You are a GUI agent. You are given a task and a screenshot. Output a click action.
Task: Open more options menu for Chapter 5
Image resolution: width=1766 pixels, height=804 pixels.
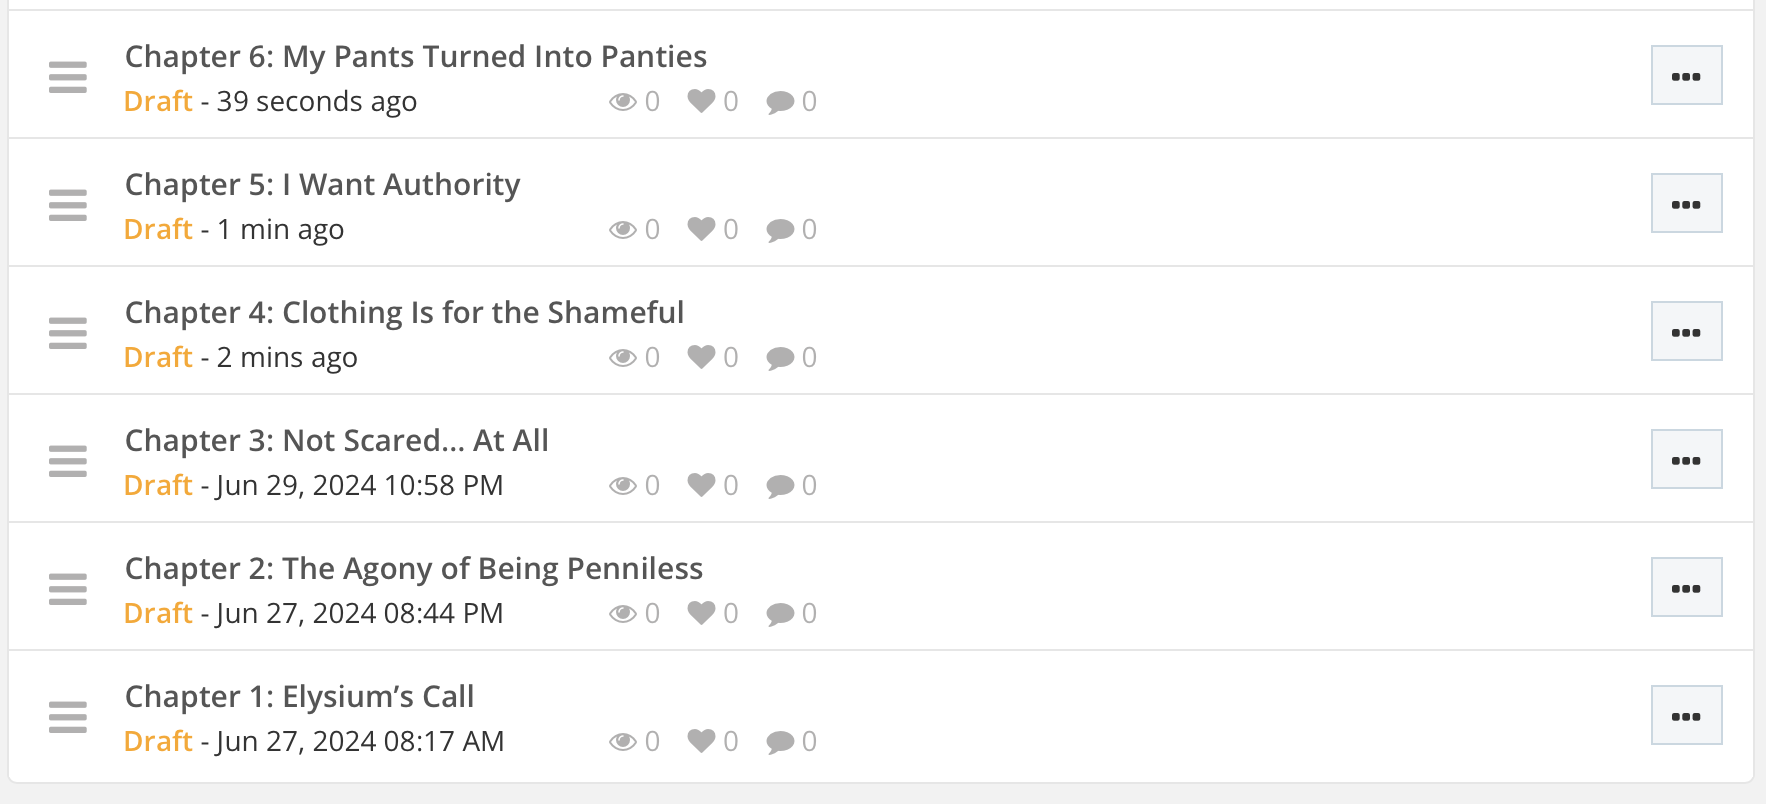click(x=1686, y=204)
